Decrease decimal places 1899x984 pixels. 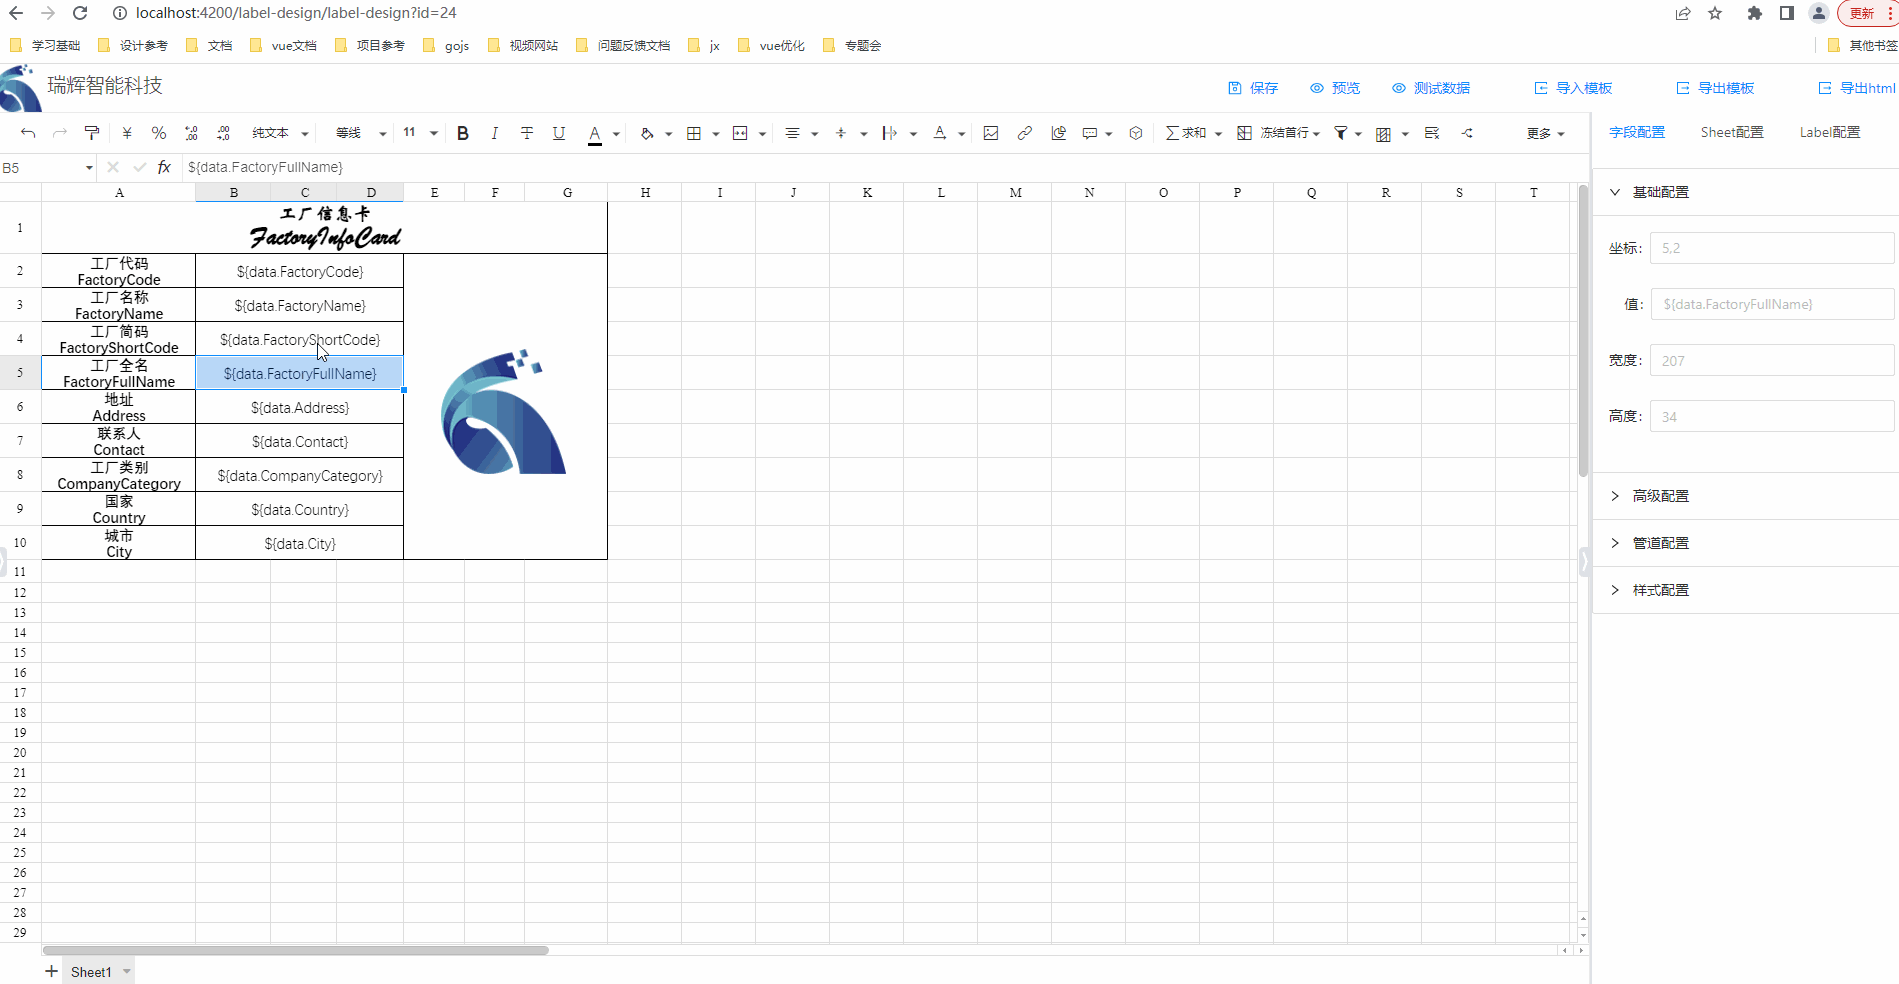point(191,133)
